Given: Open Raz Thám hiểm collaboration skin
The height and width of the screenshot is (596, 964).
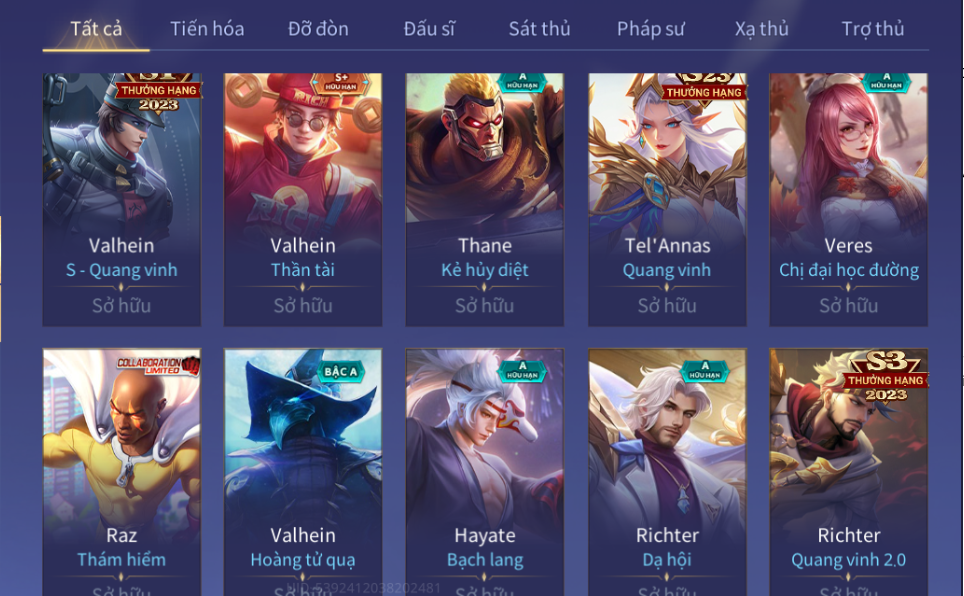Looking at the screenshot, I should [x=122, y=472].
